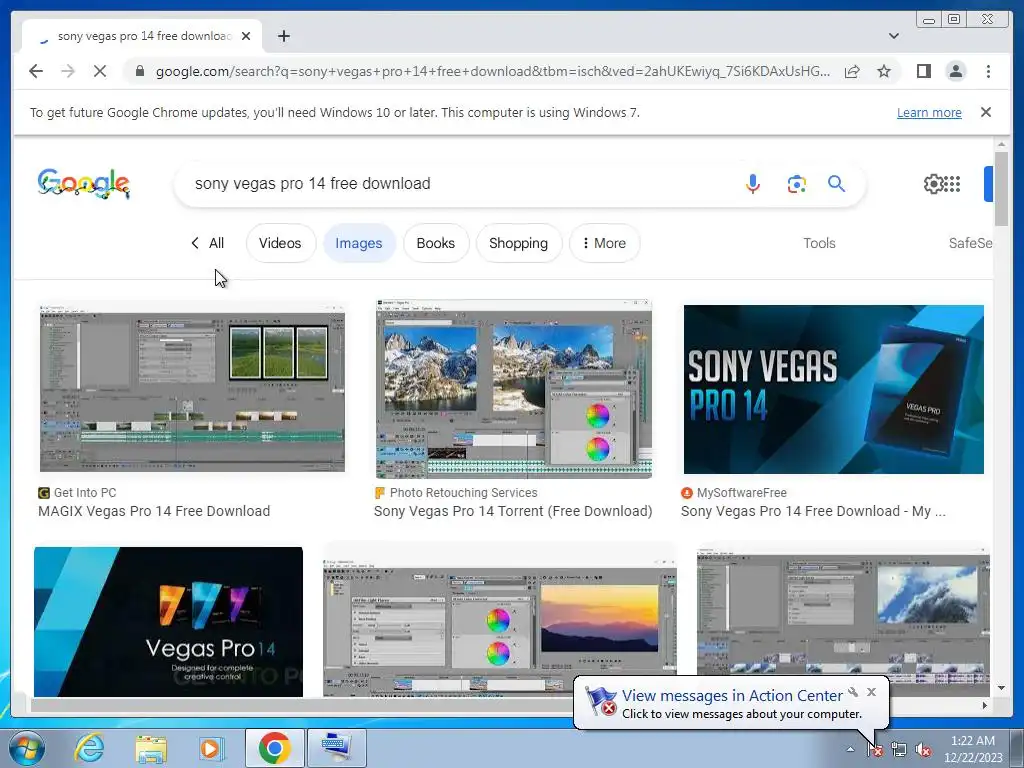This screenshot has height=768, width=1024.
Task: Open 'Sony Vegas Pro 14 Torrent' result title
Action: pos(513,511)
